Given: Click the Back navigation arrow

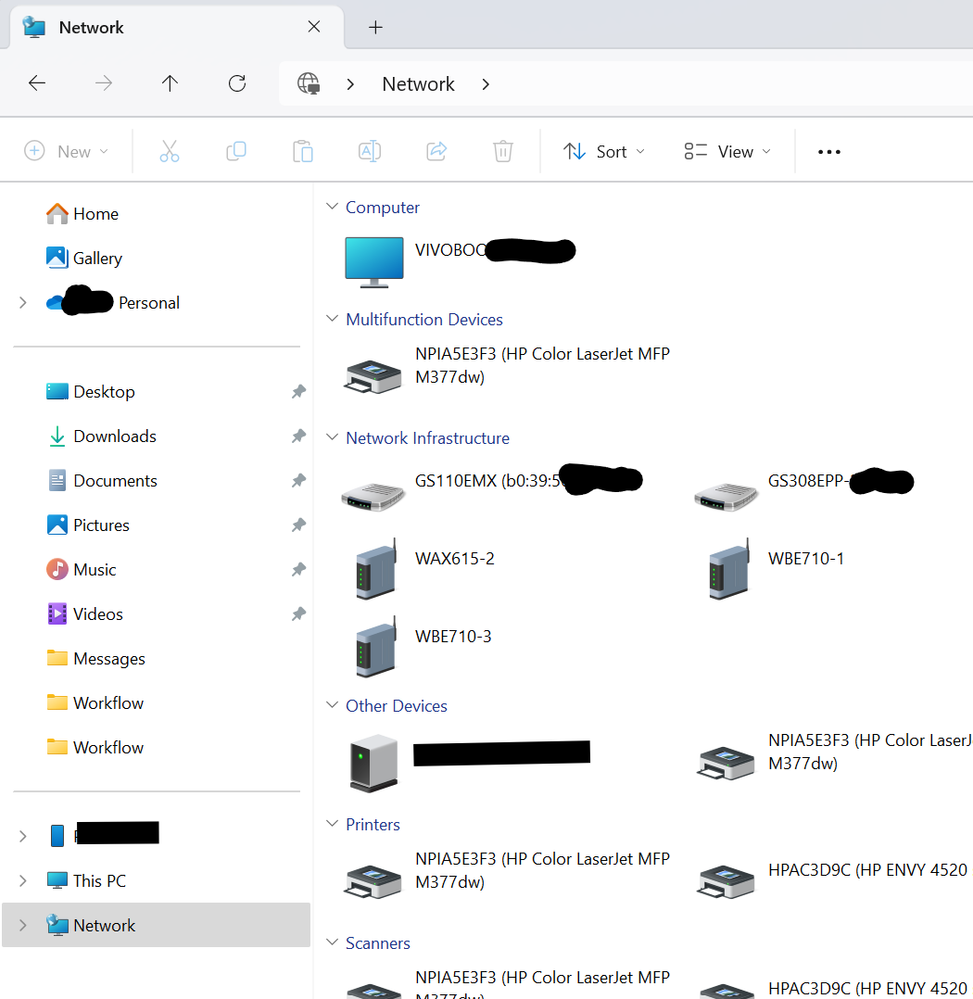Looking at the screenshot, I should pos(37,84).
